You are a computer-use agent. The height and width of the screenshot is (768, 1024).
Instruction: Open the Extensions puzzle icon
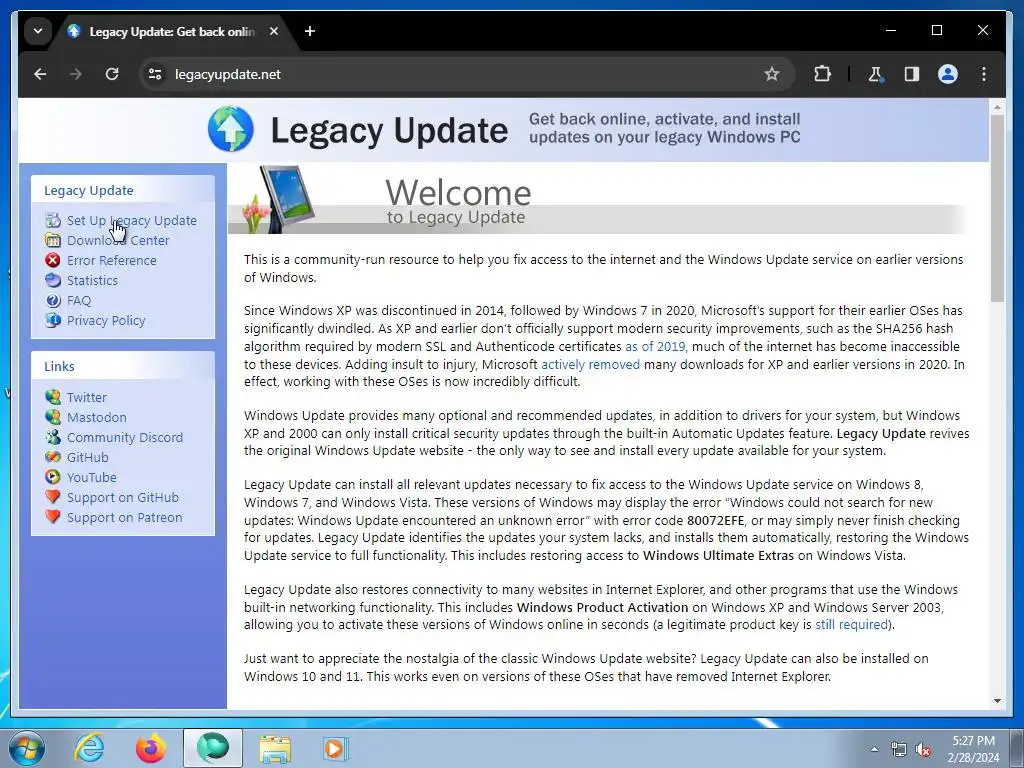tap(822, 74)
